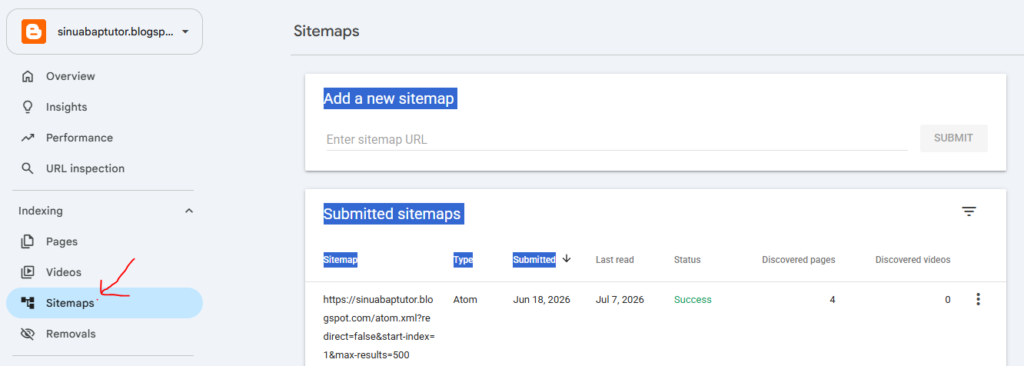Viewport: 1024px width, 366px height.
Task: Focus the Enter sitemap URL field
Action: (616, 139)
